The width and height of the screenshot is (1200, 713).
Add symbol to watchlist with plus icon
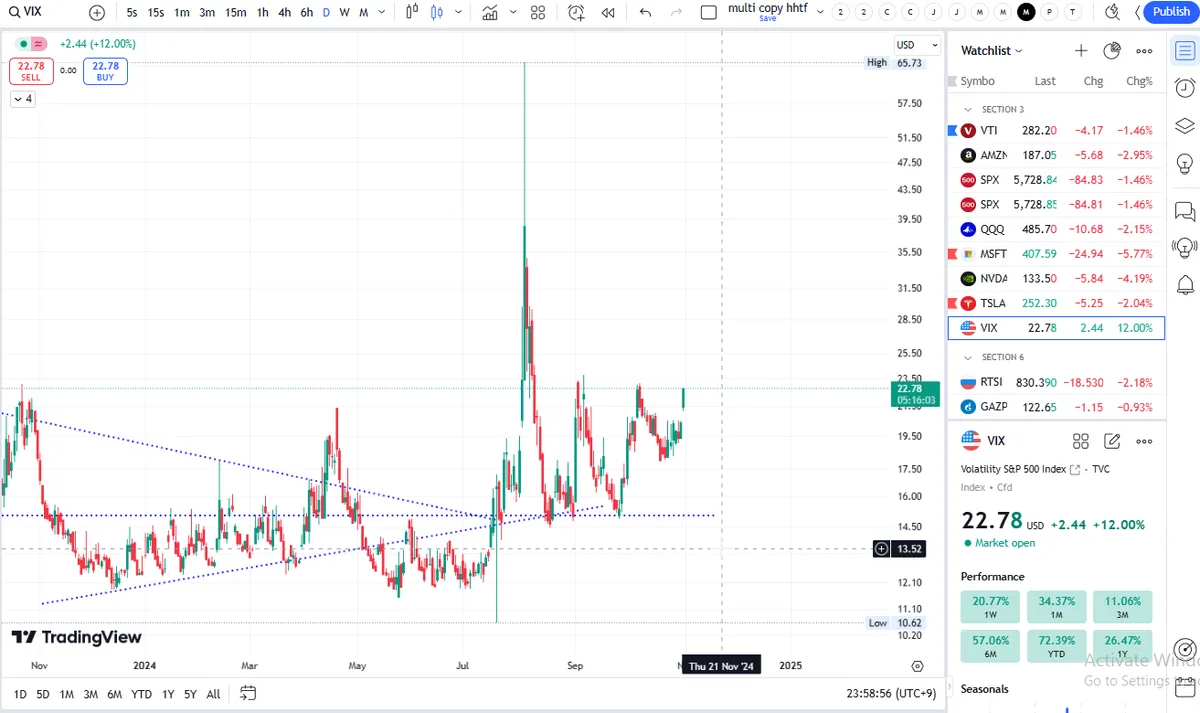click(x=1081, y=51)
